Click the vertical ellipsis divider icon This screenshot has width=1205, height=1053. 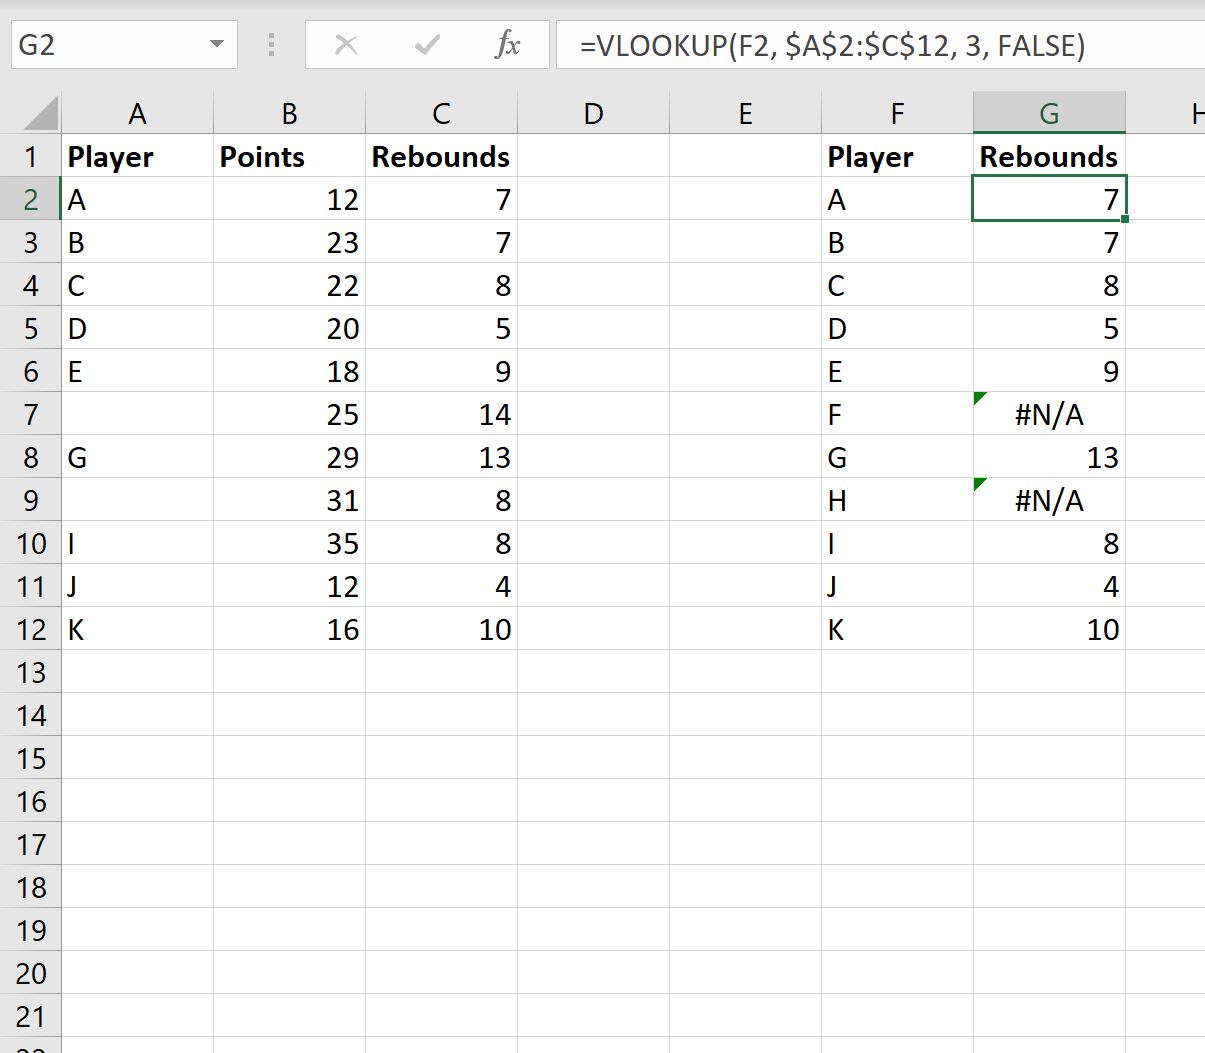point(270,44)
